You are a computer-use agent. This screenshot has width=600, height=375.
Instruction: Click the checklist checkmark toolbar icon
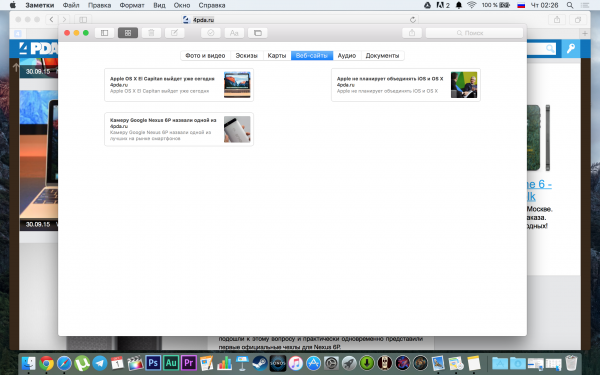tap(211, 33)
